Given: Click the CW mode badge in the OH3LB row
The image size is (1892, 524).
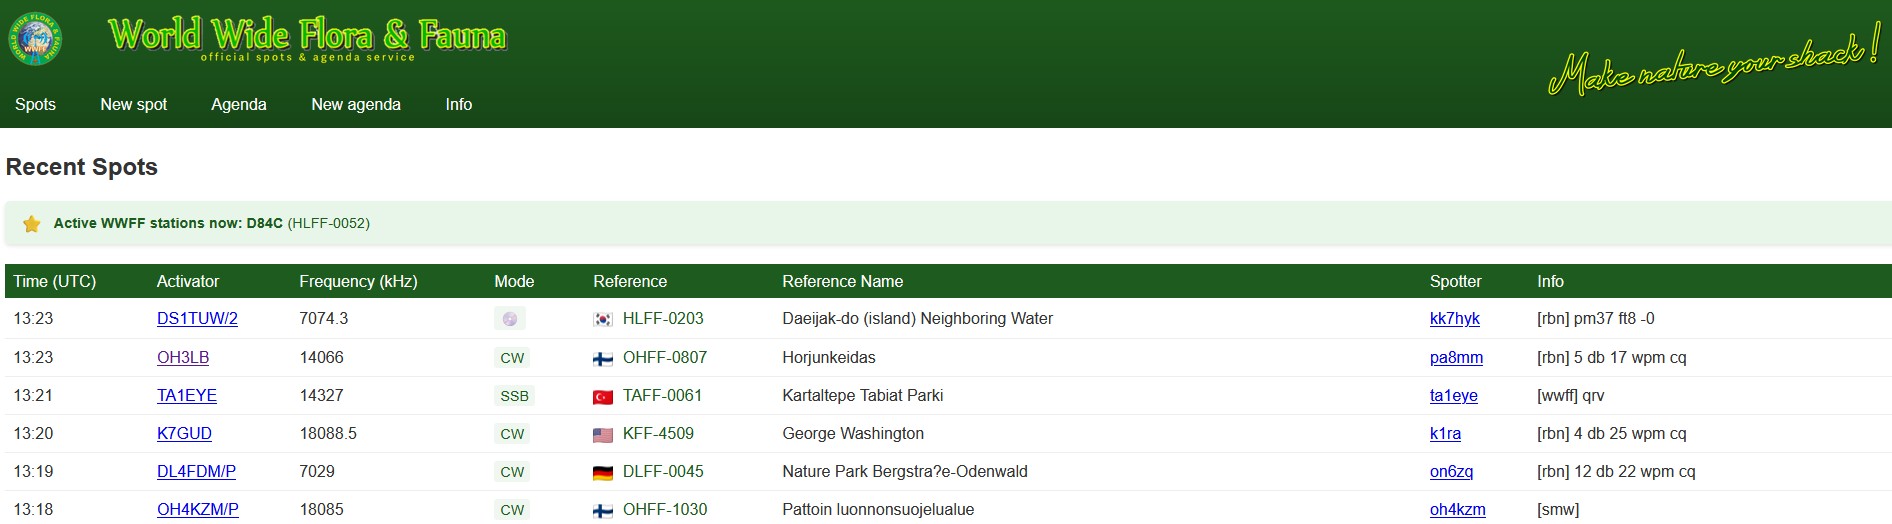Looking at the screenshot, I should click(512, 358).
